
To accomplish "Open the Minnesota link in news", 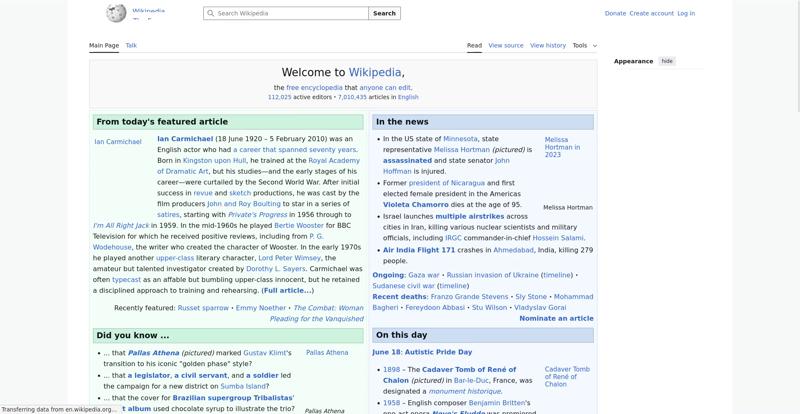I will click(460, 139).
